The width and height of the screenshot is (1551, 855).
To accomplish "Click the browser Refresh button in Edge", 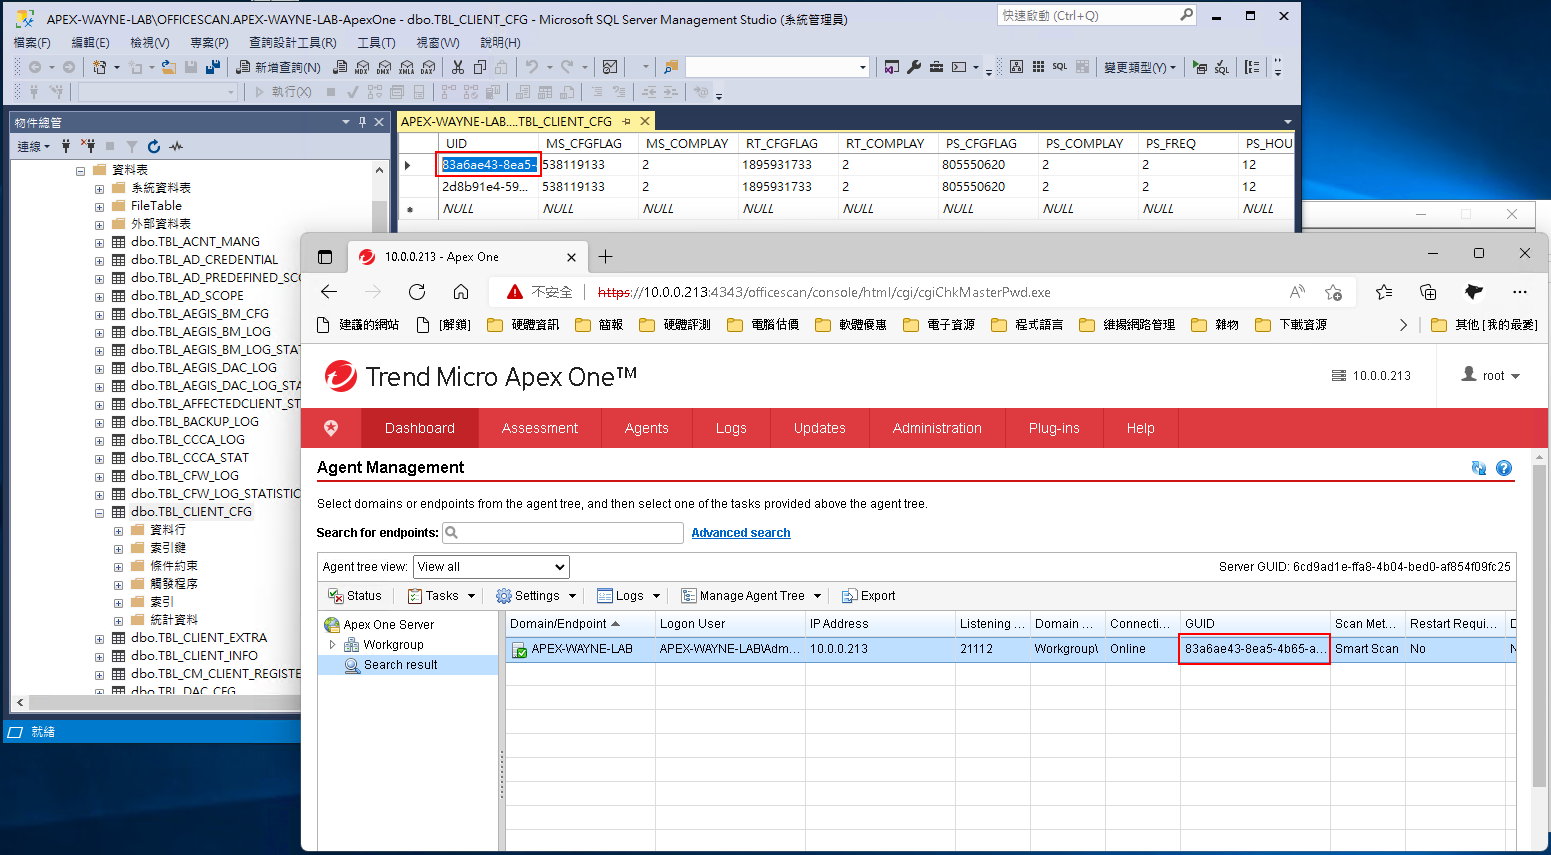I will (x=417, y=292).
